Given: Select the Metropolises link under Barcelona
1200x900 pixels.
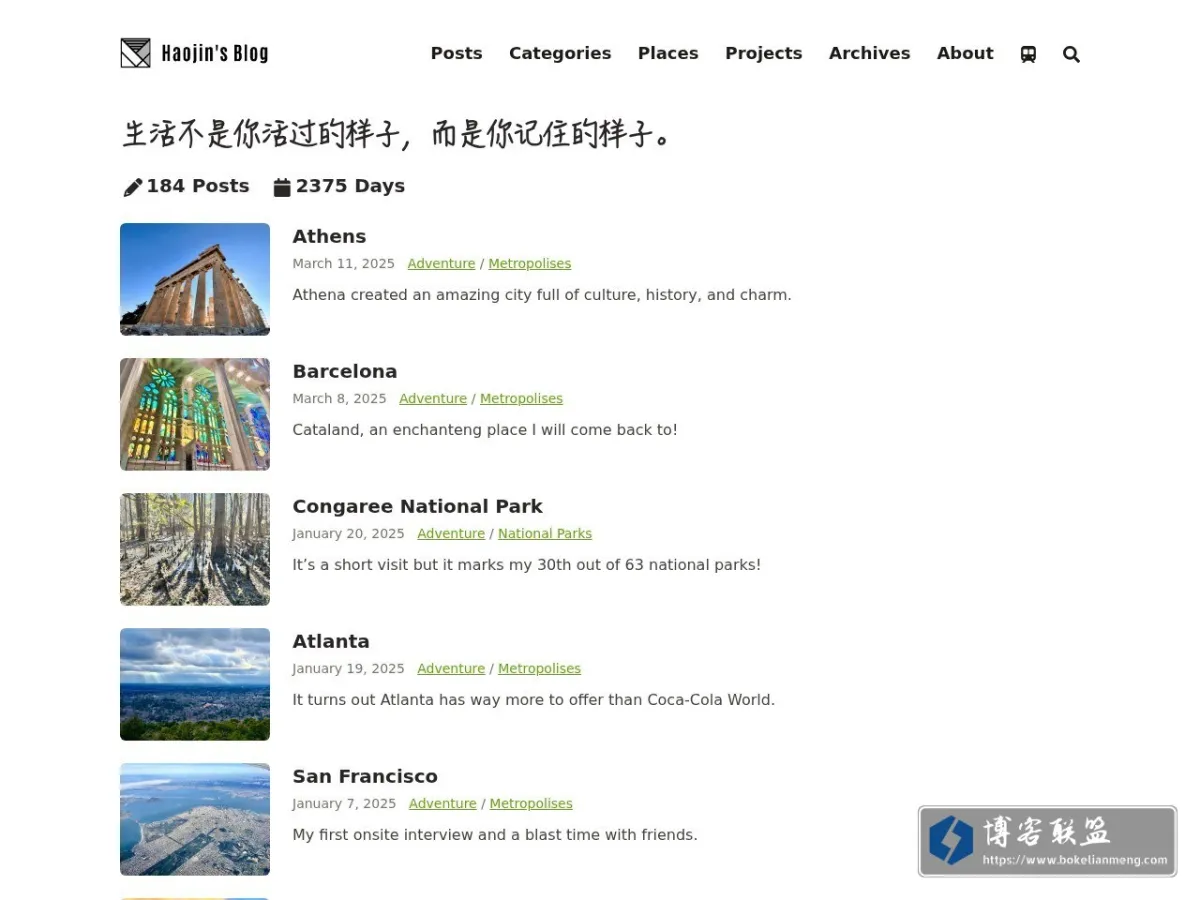Looking at the screenshot, I should pos(521,399).
